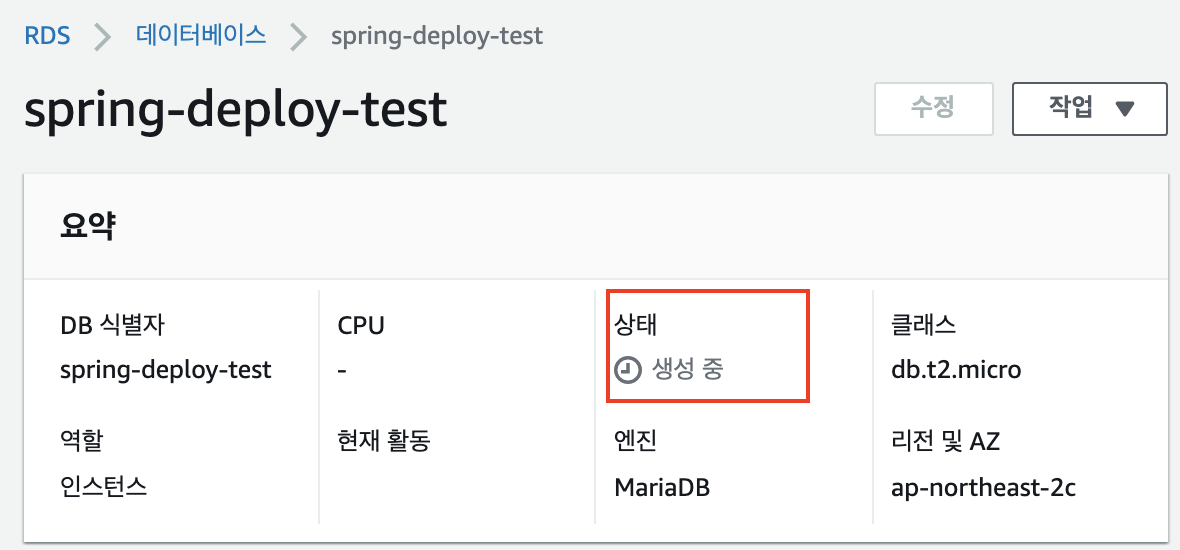This screenshot has height=550, width=1180.
Task: Click spring-deploy-test breadcrumb text
Action: [437, 36]
